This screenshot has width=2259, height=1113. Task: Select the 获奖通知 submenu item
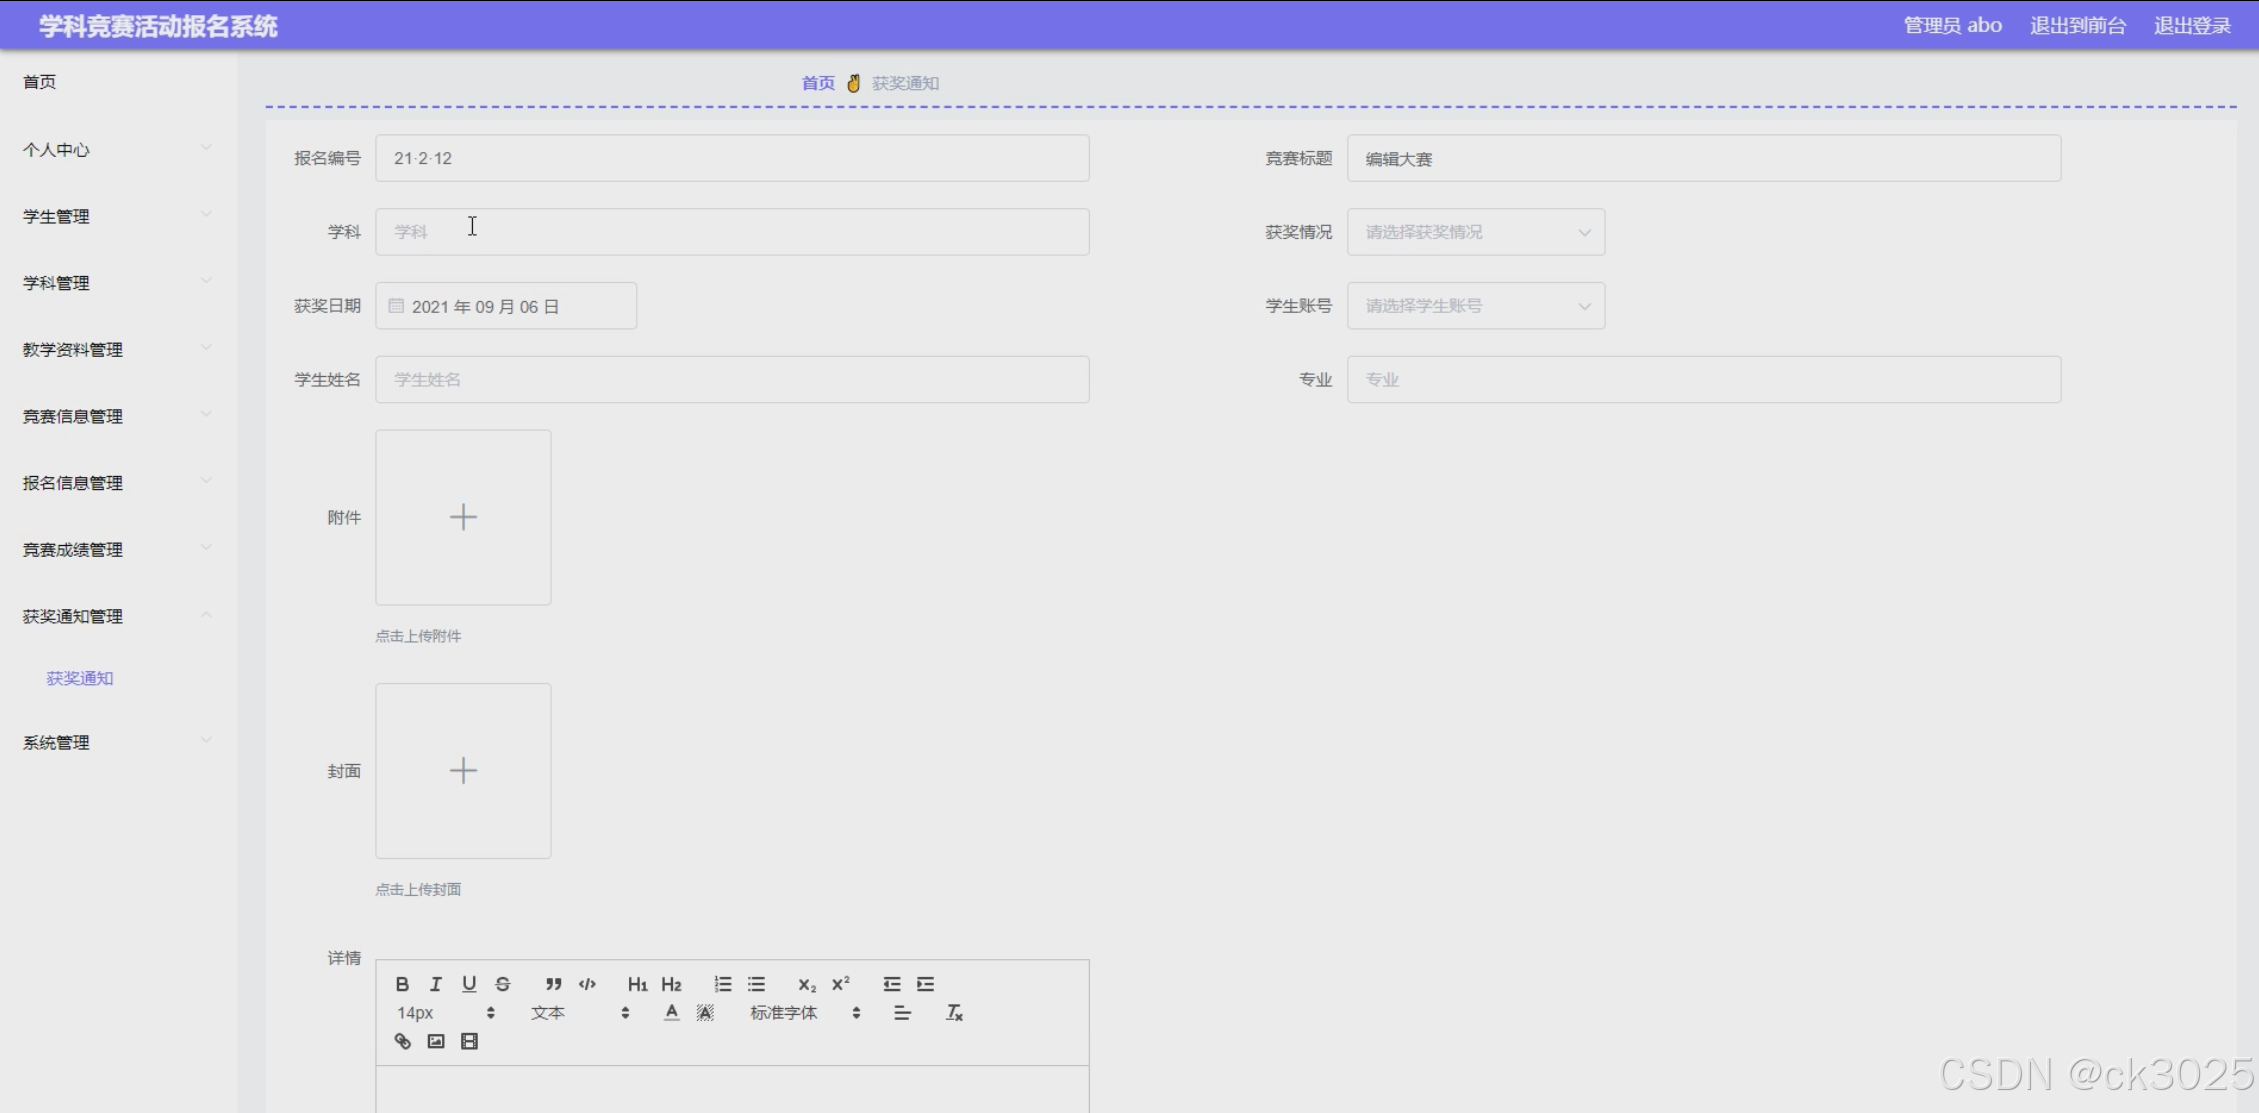coord(80,678)
